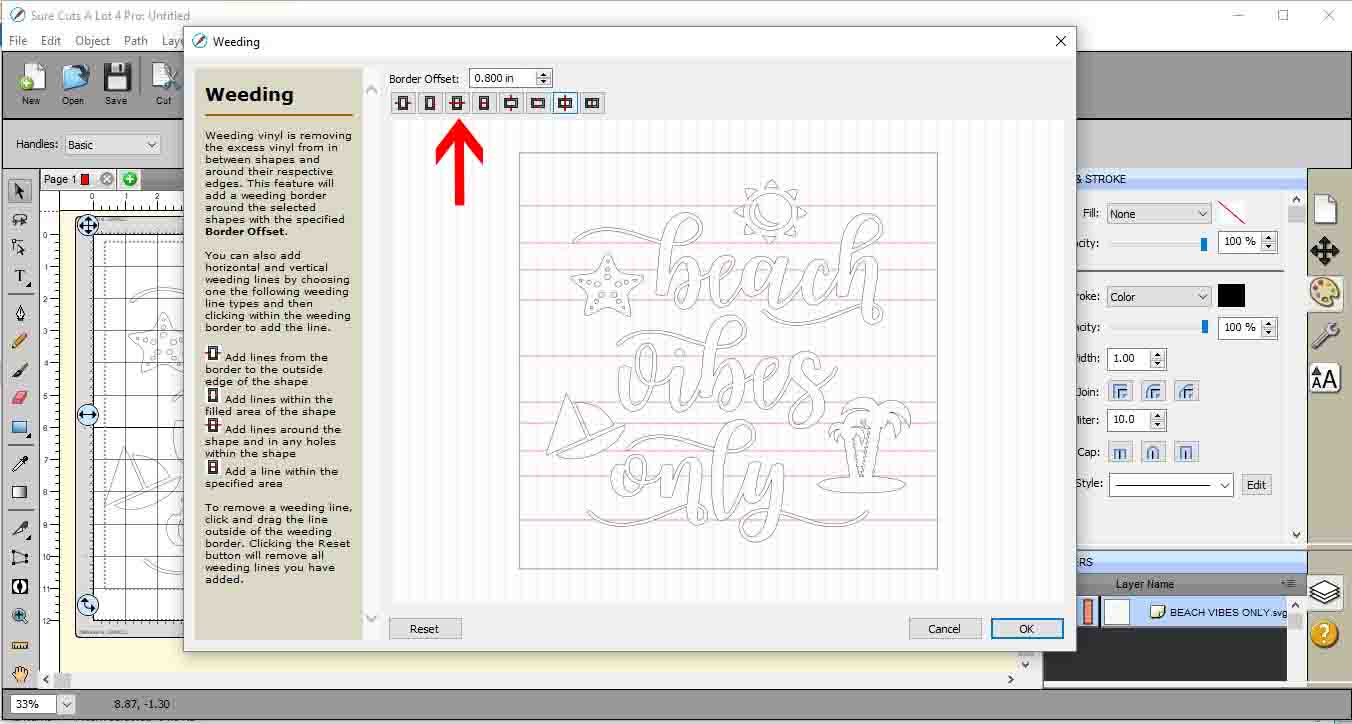The height and width of the screenshot is (724, 1352).
Task: Click Cancel in the Weeding dialog
Action: [x=944, y=629]
